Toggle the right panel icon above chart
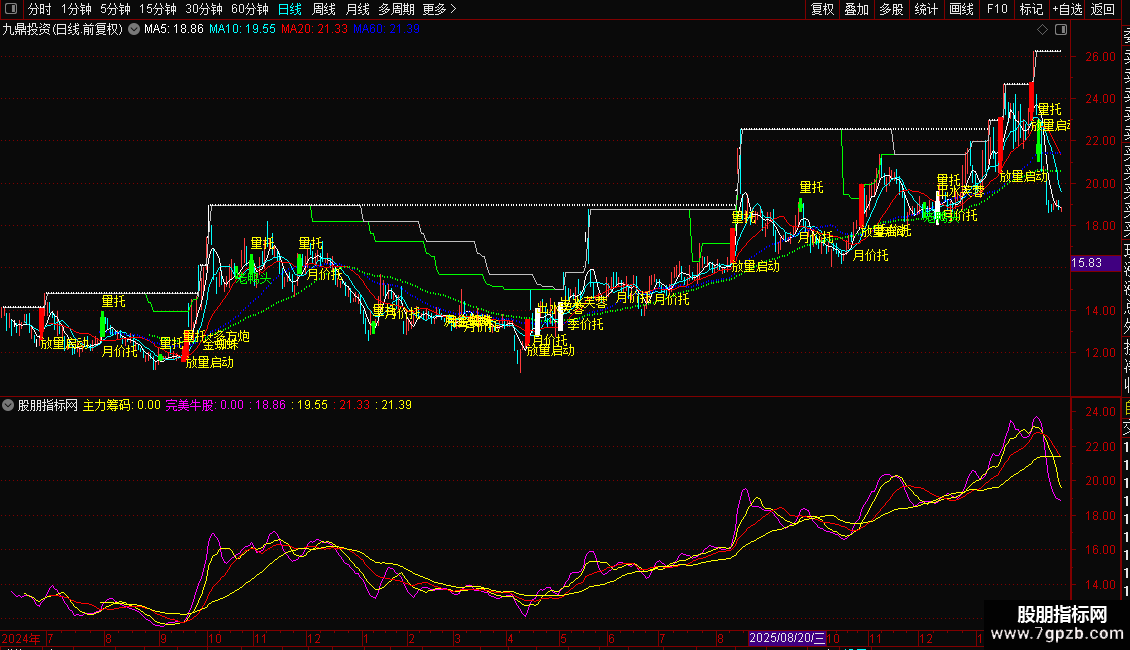This screenshot has width=1130, height=650. tap(1061, 30)
